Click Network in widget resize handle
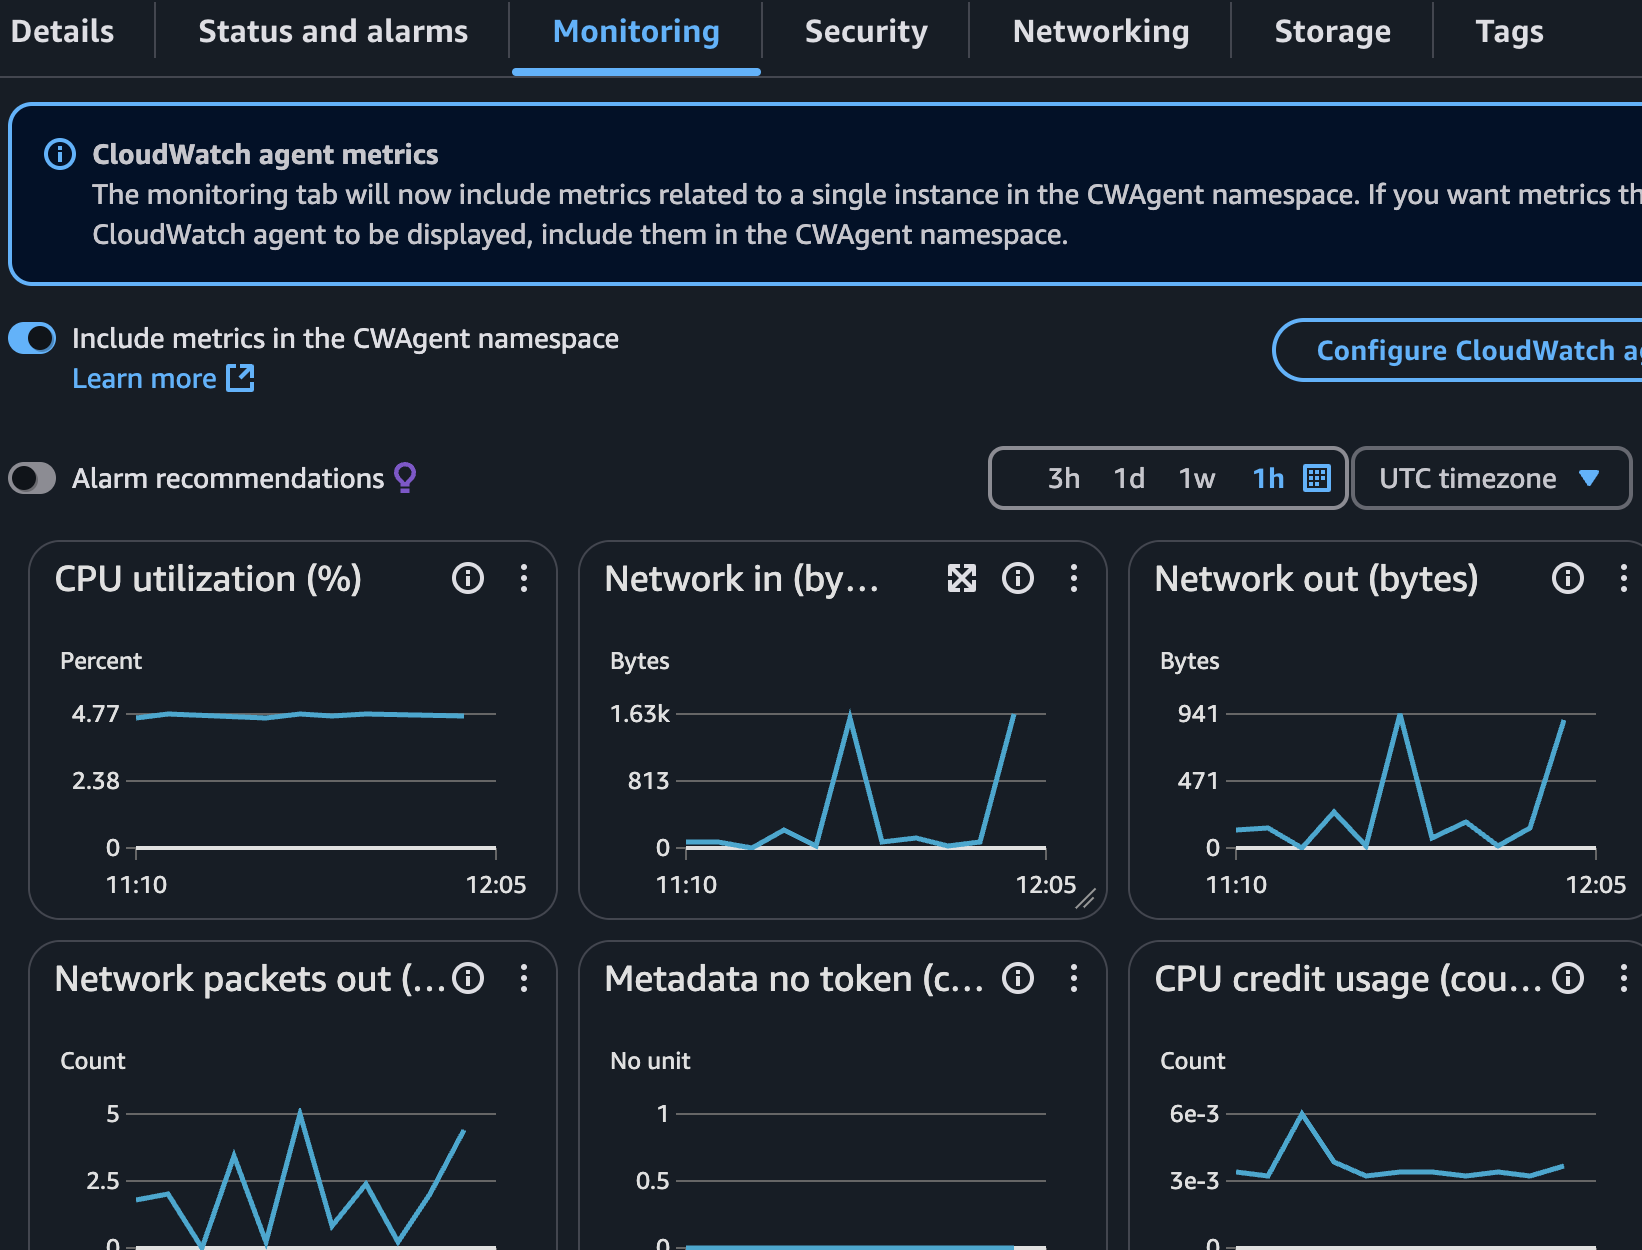 pyautogui.click(x=1085, y=898)
